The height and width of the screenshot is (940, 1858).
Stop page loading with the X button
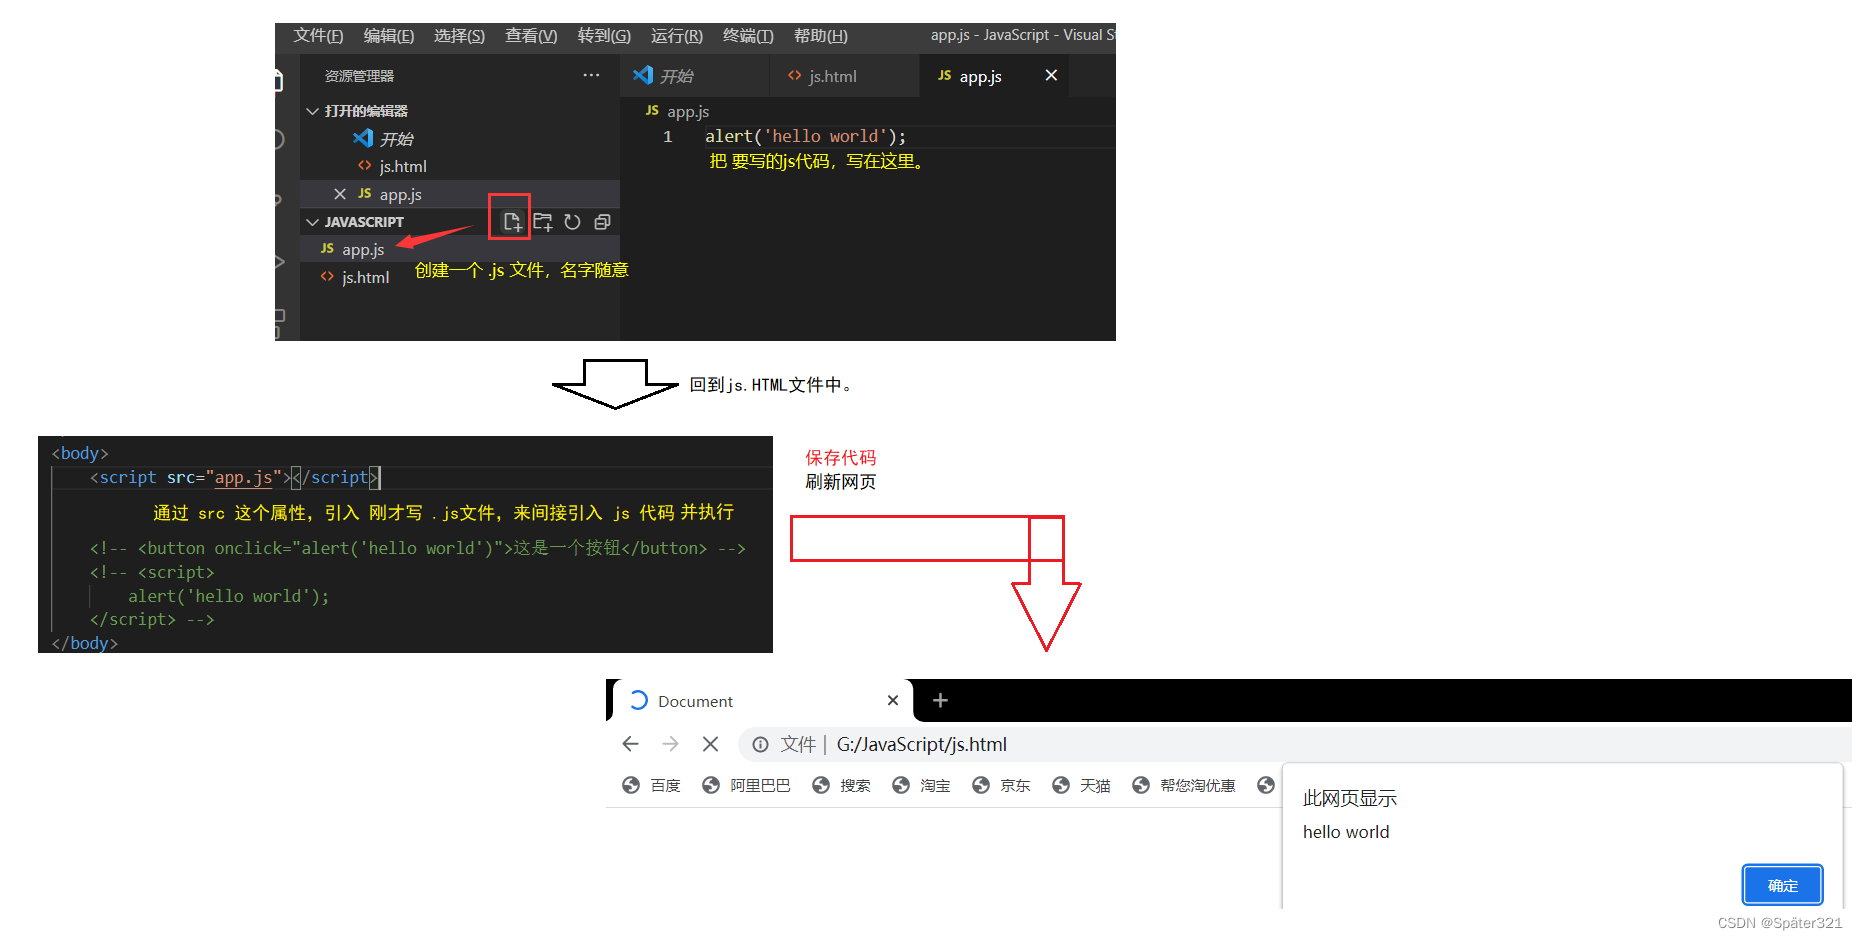pyautogui.click(x=710, y=744)
